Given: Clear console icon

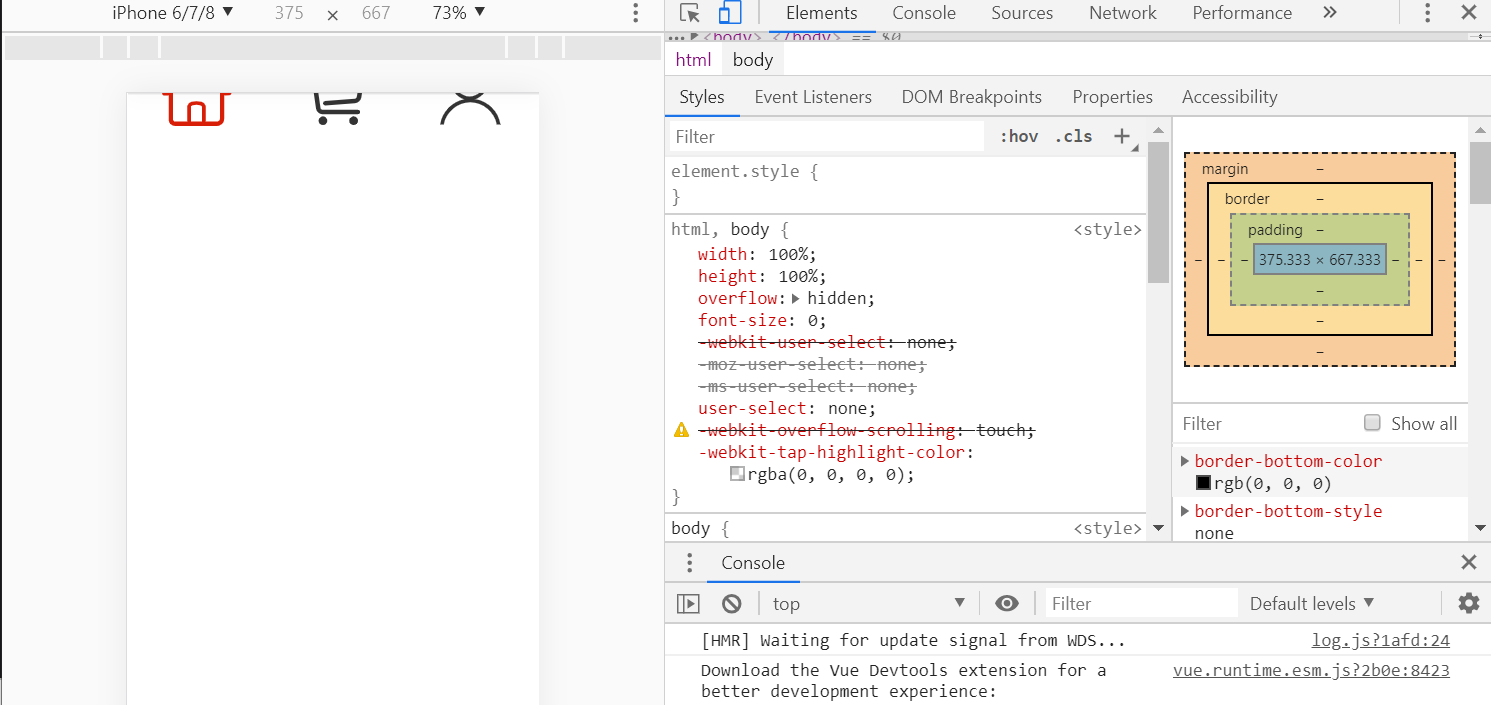Looking at the screenshot, I should pyautogui.click(x=732, y=603).
